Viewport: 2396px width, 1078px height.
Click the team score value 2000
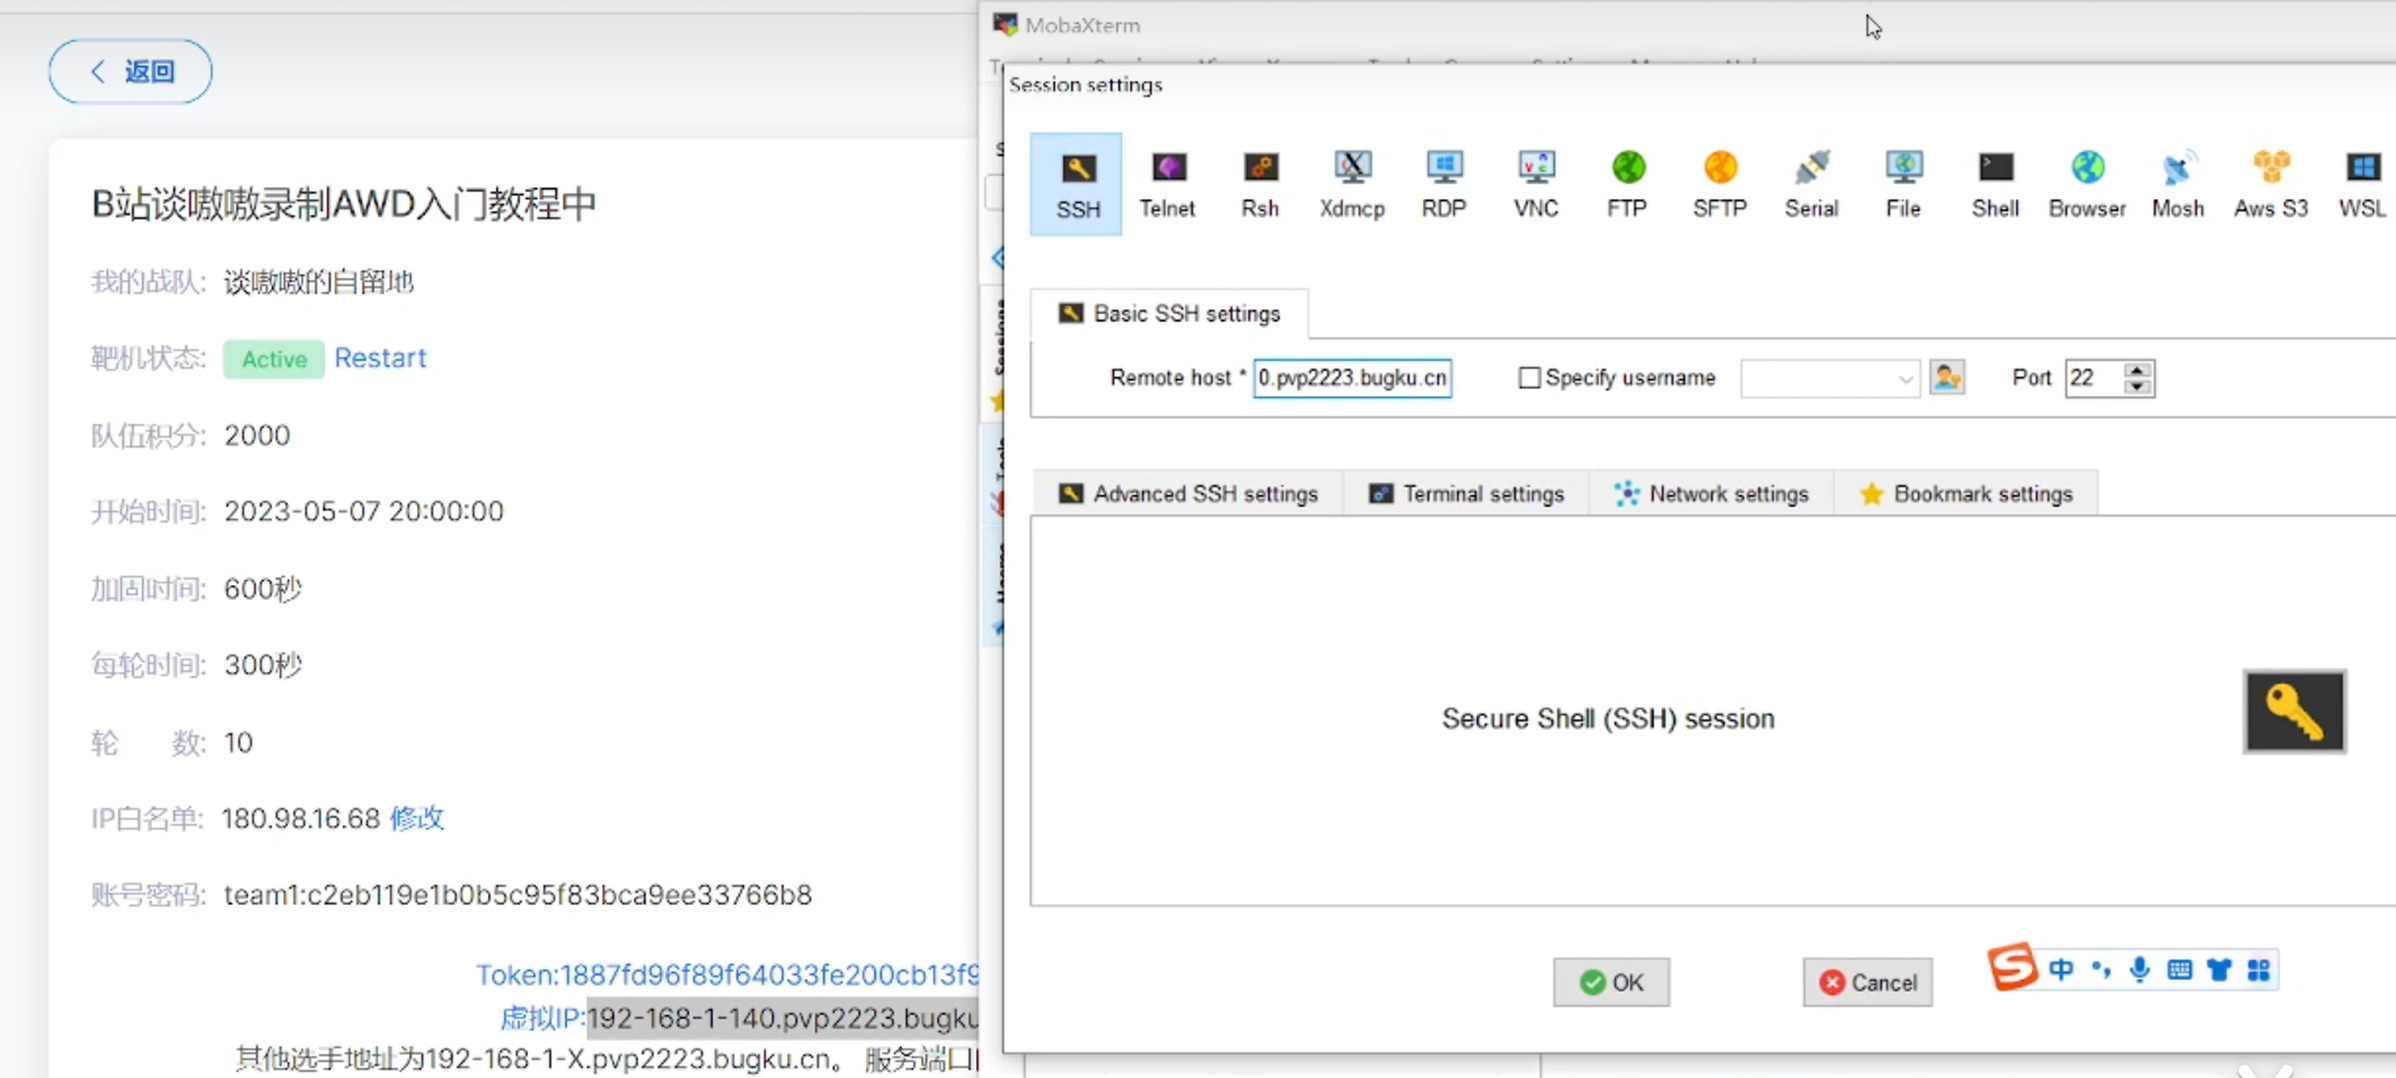[x=257, y=435]
